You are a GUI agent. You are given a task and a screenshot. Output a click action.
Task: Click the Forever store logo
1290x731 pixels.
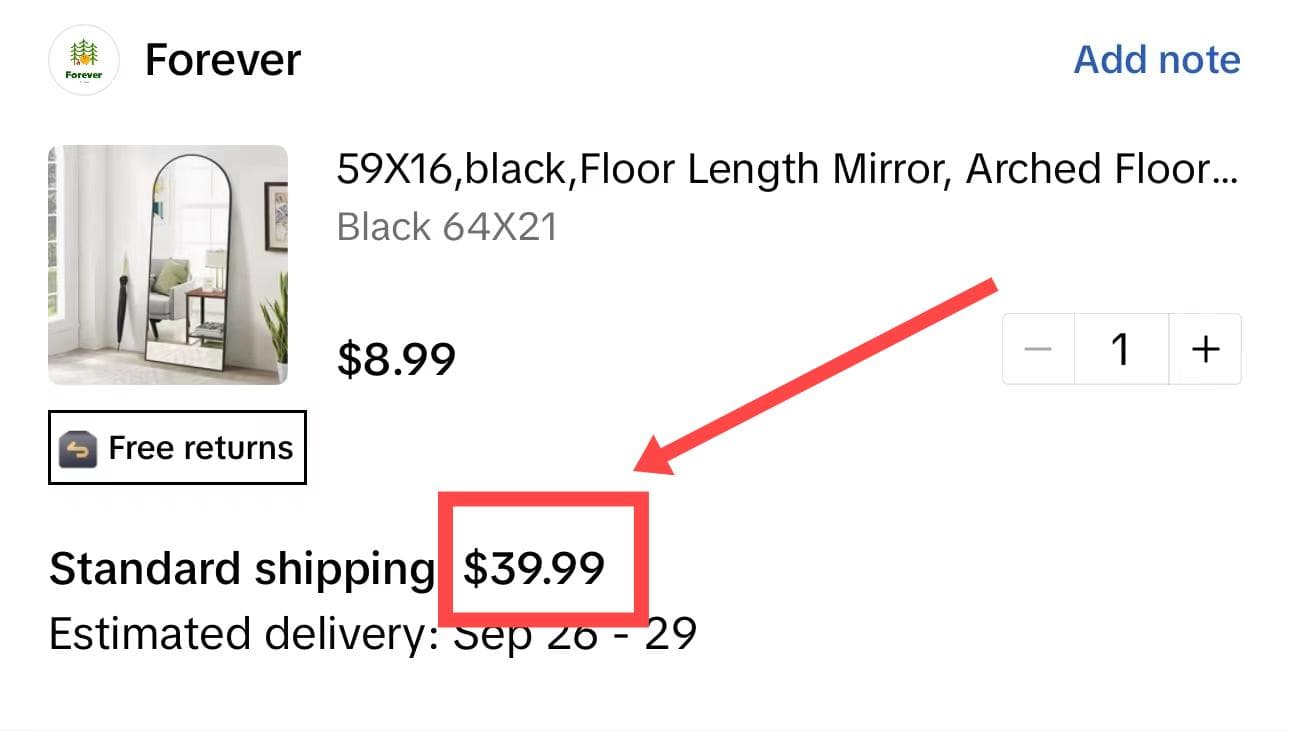tap(84, 60)
